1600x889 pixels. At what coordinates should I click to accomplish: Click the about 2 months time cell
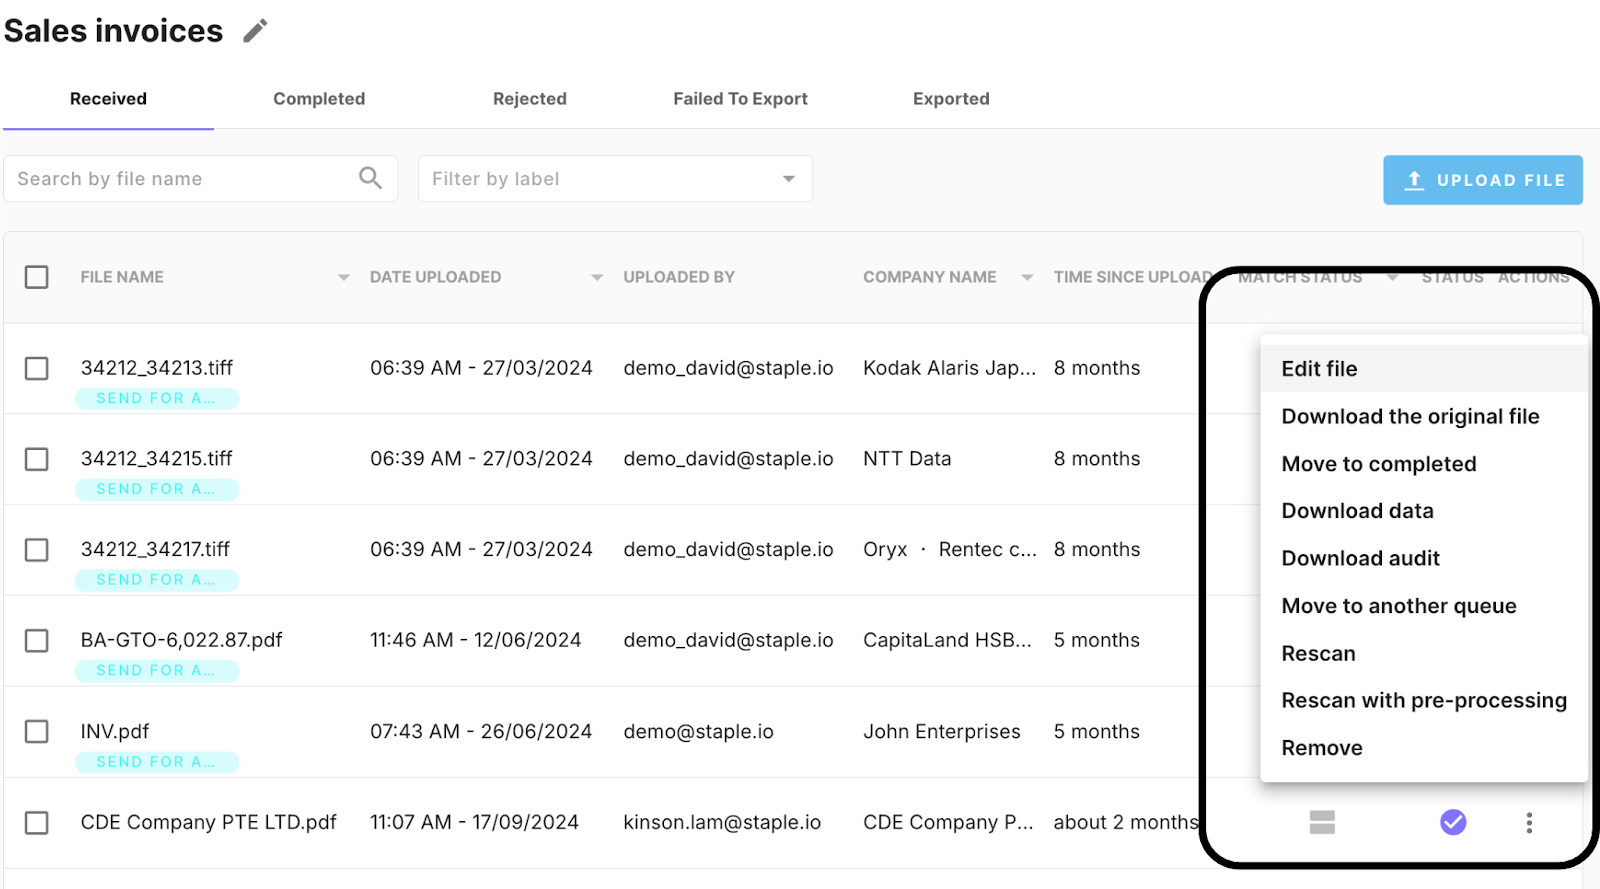point(1126,822)
